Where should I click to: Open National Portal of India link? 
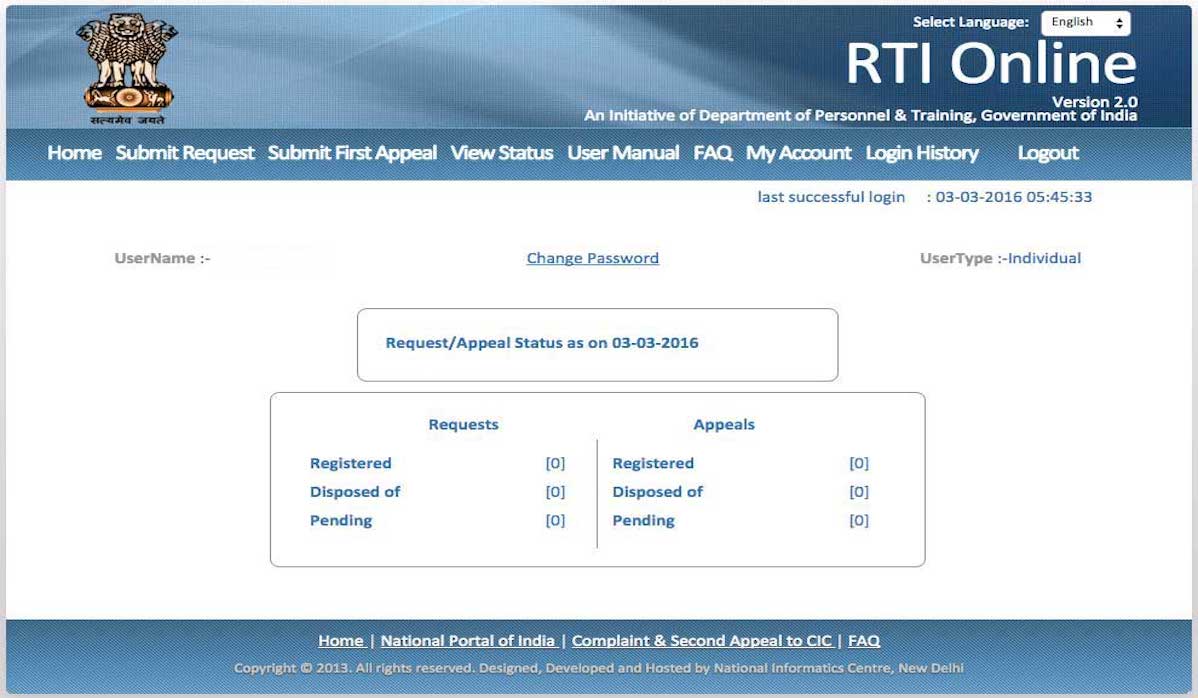[468, 641]
